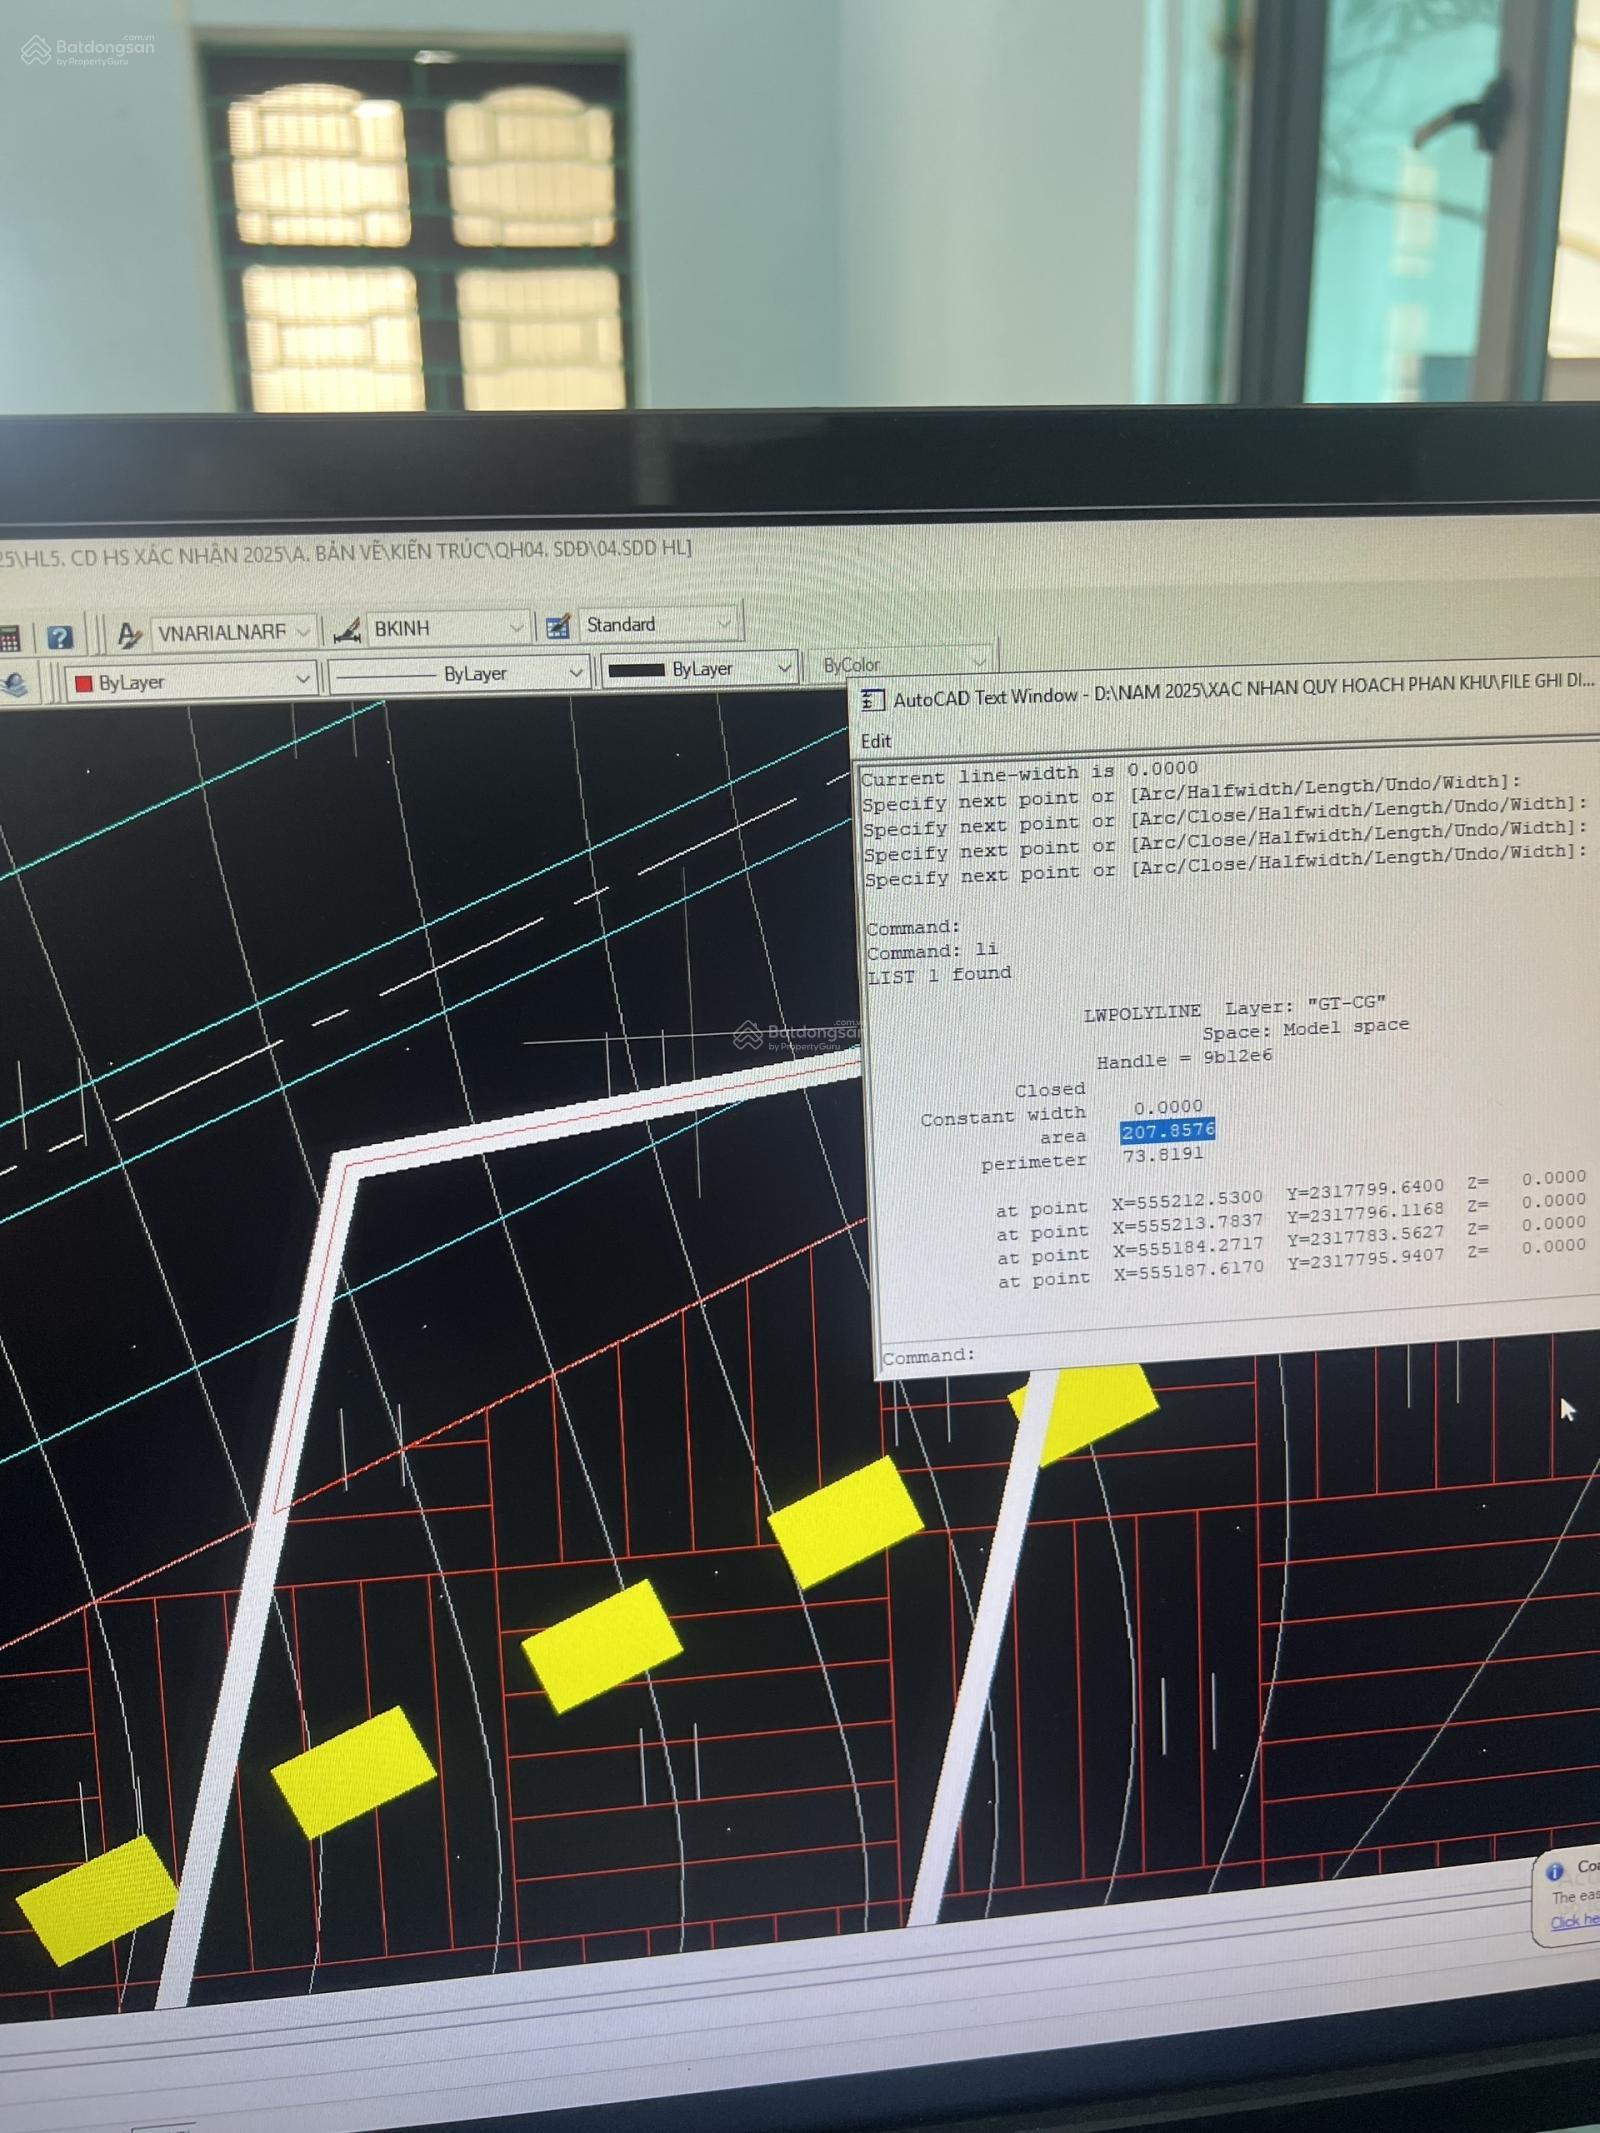Click the Command: input line in Text Window
The height and width of the screenshot is (2133, 1600).
(1200, 1351)
